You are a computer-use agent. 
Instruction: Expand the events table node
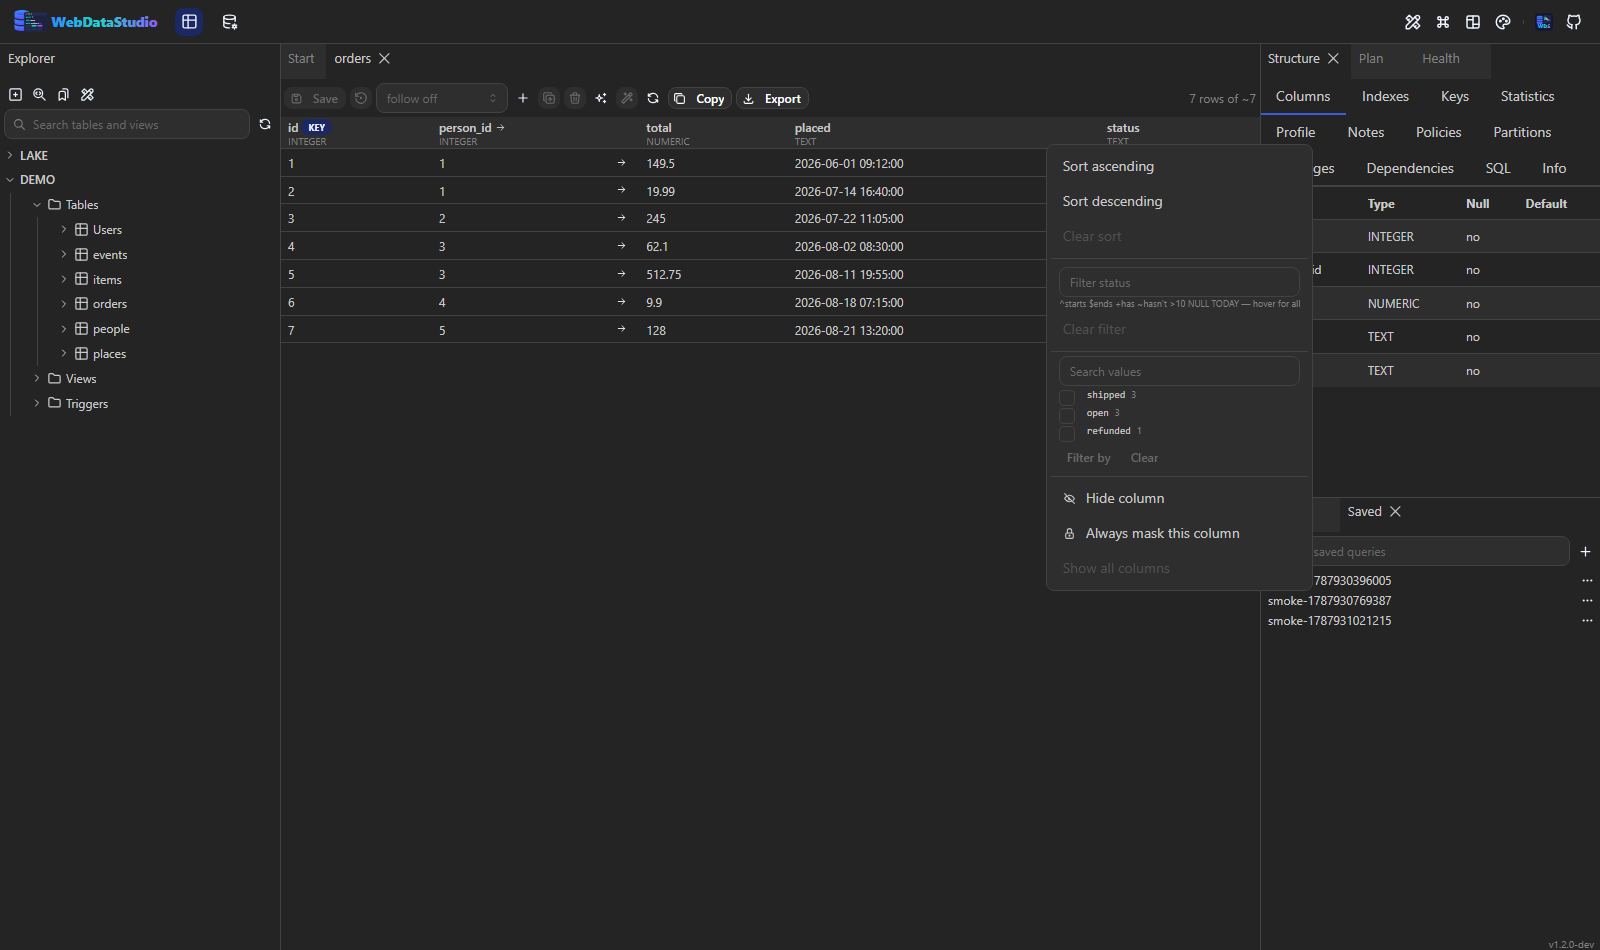click(64, 254)
